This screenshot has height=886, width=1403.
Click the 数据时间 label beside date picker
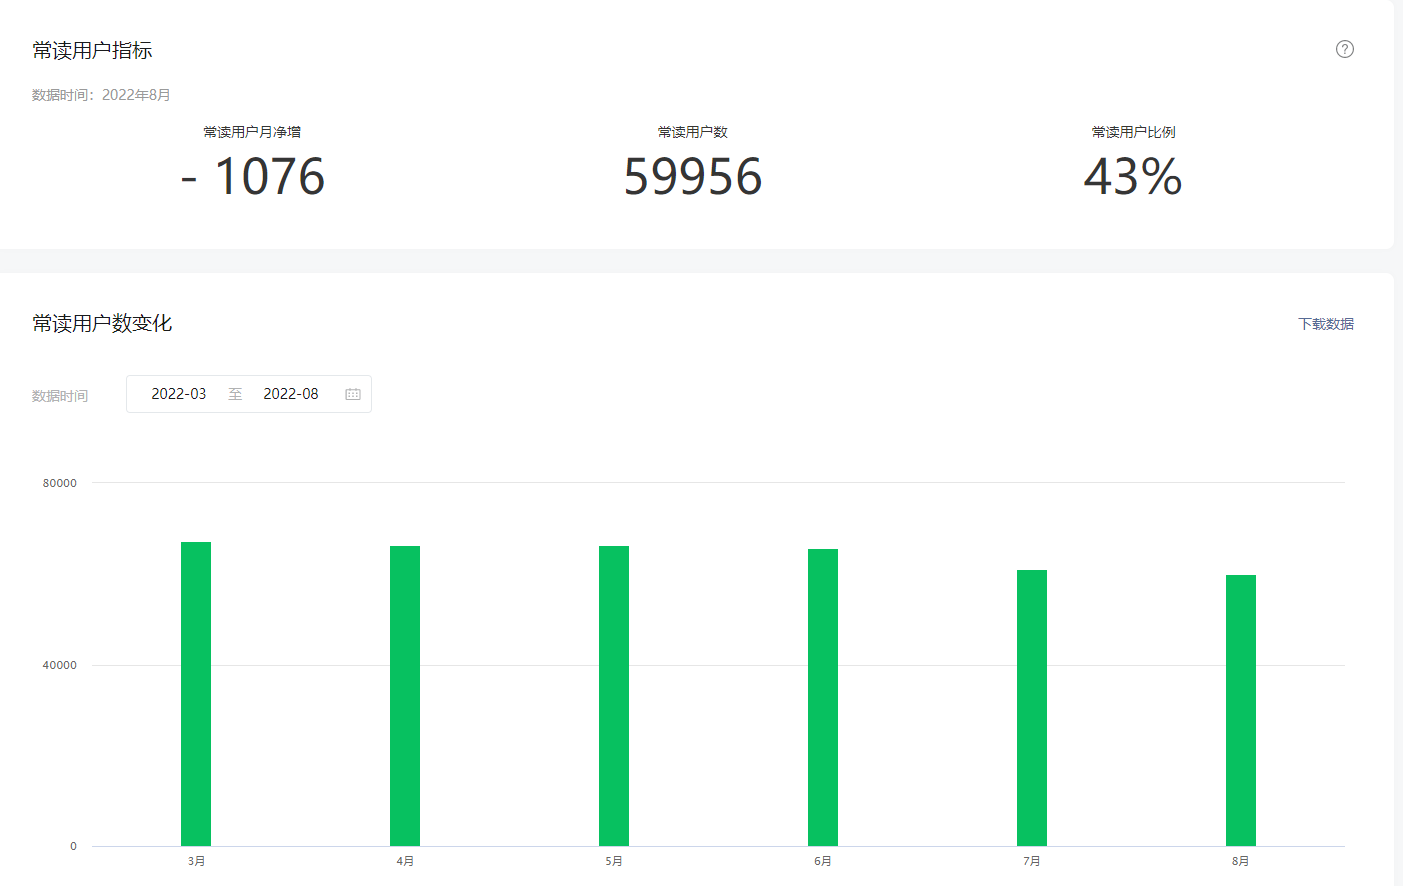(x=60, y=396)
